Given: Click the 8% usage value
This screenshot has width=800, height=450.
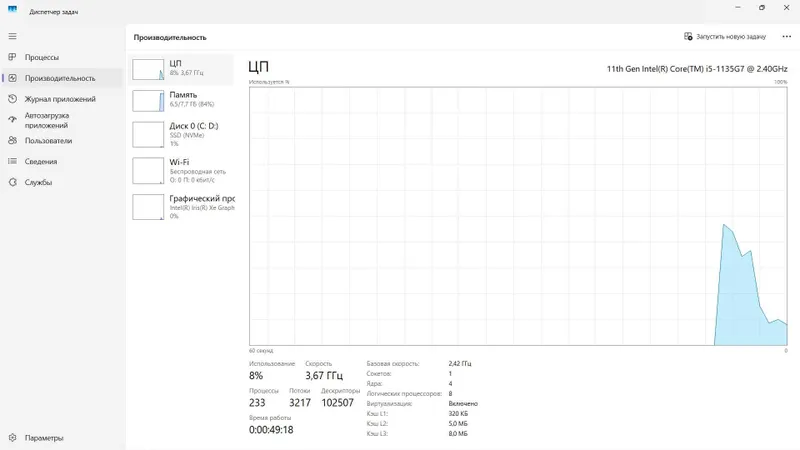Looking at the screenshot, I should [256, 376].
